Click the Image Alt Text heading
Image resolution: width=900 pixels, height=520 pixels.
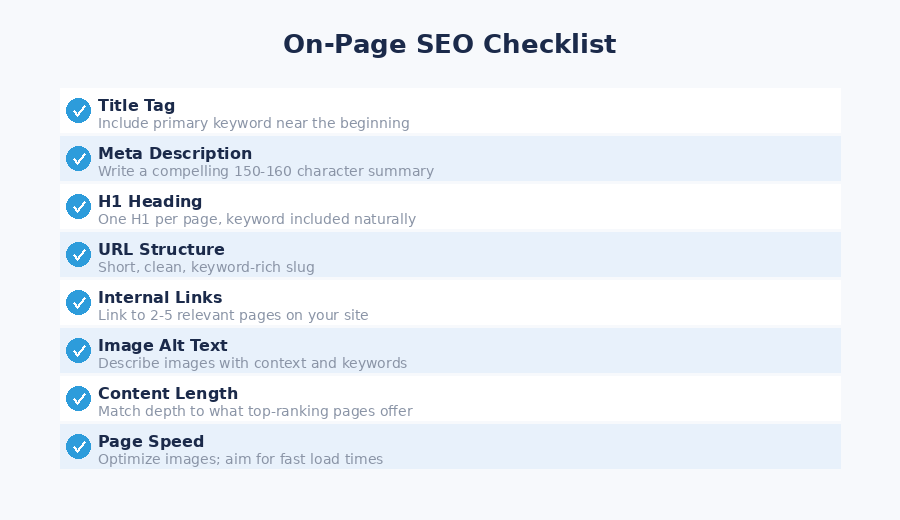coord(163,345)
